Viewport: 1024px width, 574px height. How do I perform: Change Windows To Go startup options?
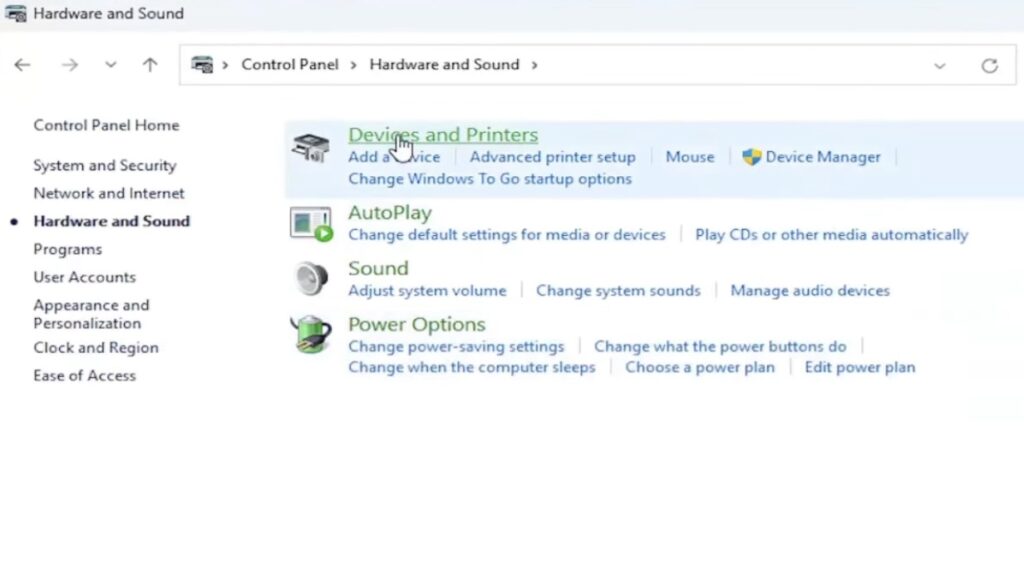[x=490, y=179]
